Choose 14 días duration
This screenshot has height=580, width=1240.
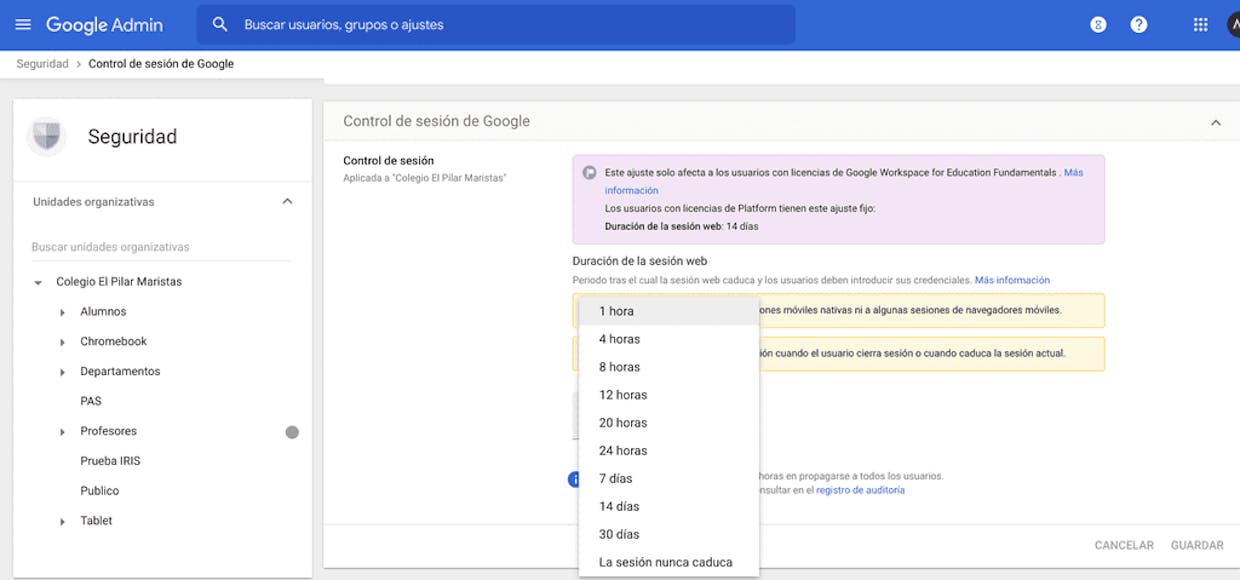669,507
